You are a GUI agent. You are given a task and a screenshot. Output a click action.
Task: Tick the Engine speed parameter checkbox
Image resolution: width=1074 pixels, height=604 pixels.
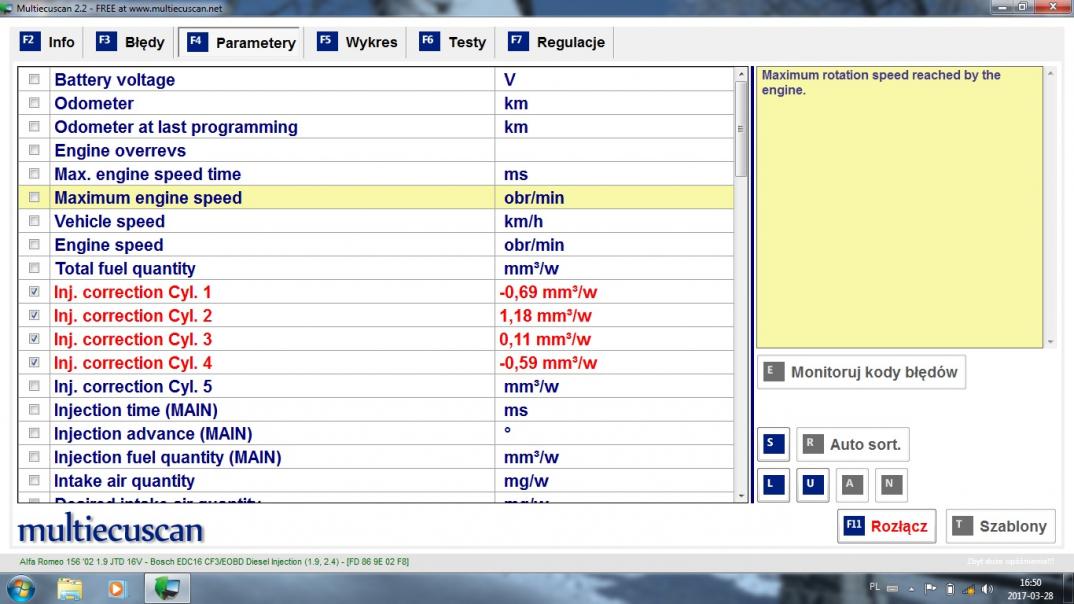point(35,245)
